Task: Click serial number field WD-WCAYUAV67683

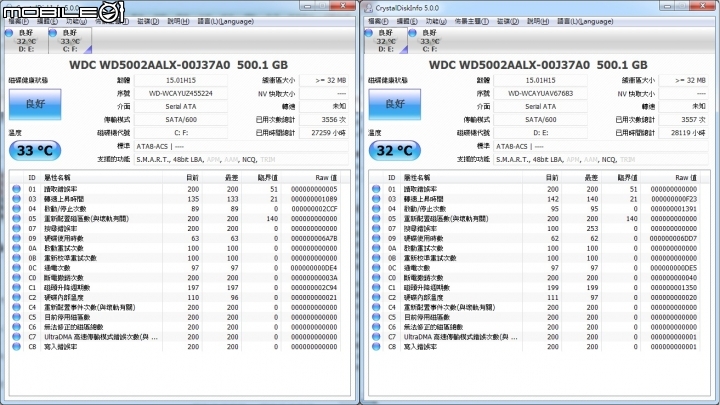Action: pos(540,93)
